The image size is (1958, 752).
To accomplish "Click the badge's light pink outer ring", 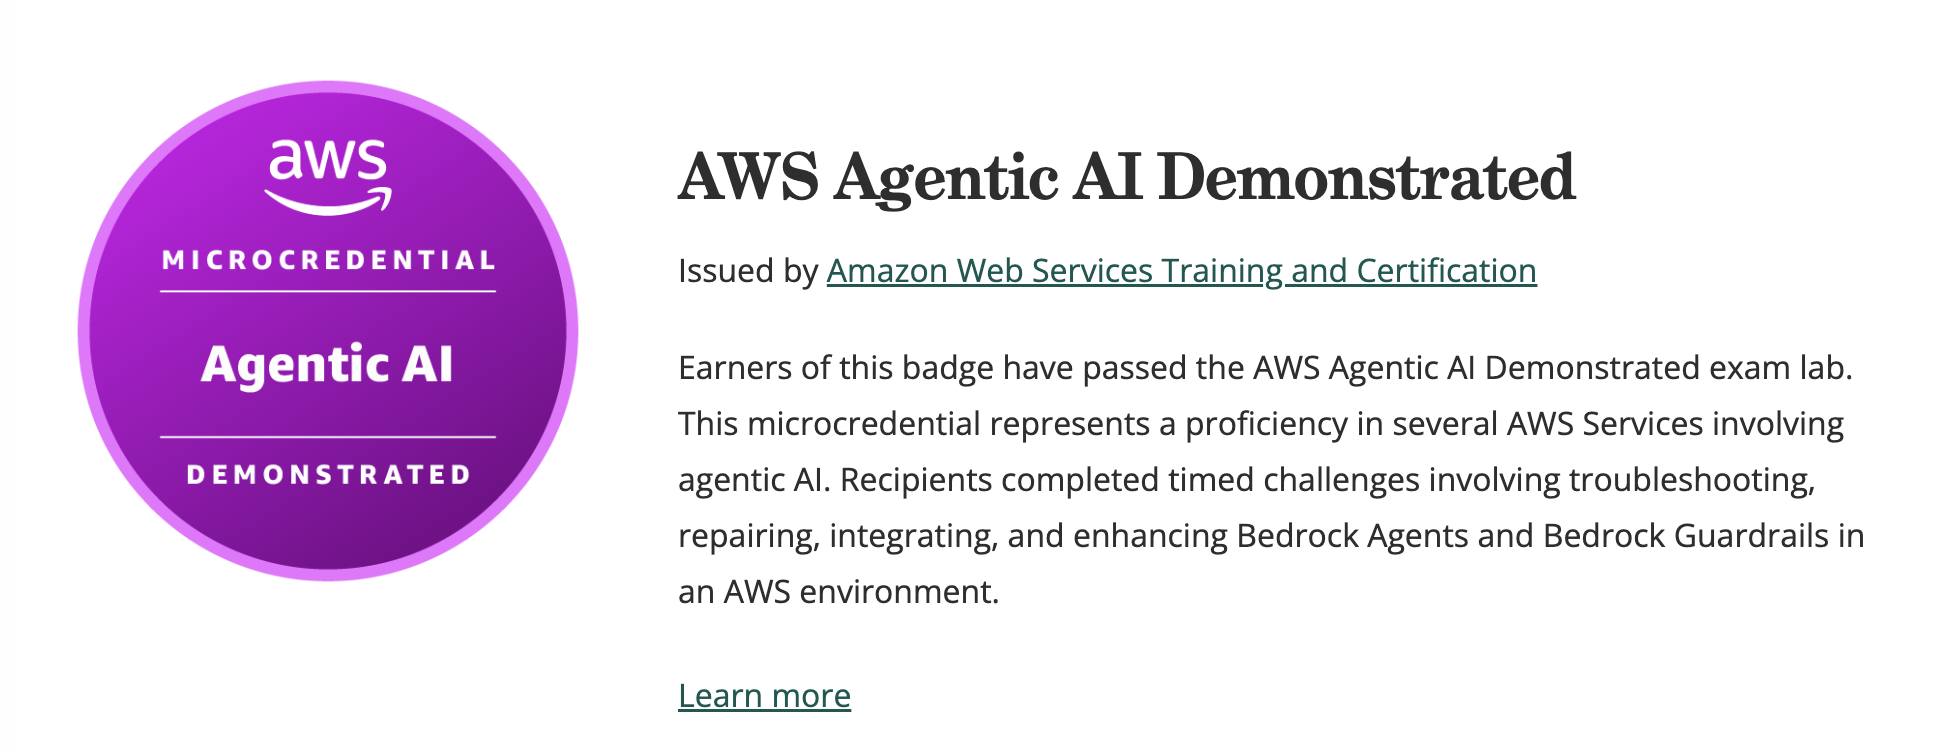I will (84, 330).
